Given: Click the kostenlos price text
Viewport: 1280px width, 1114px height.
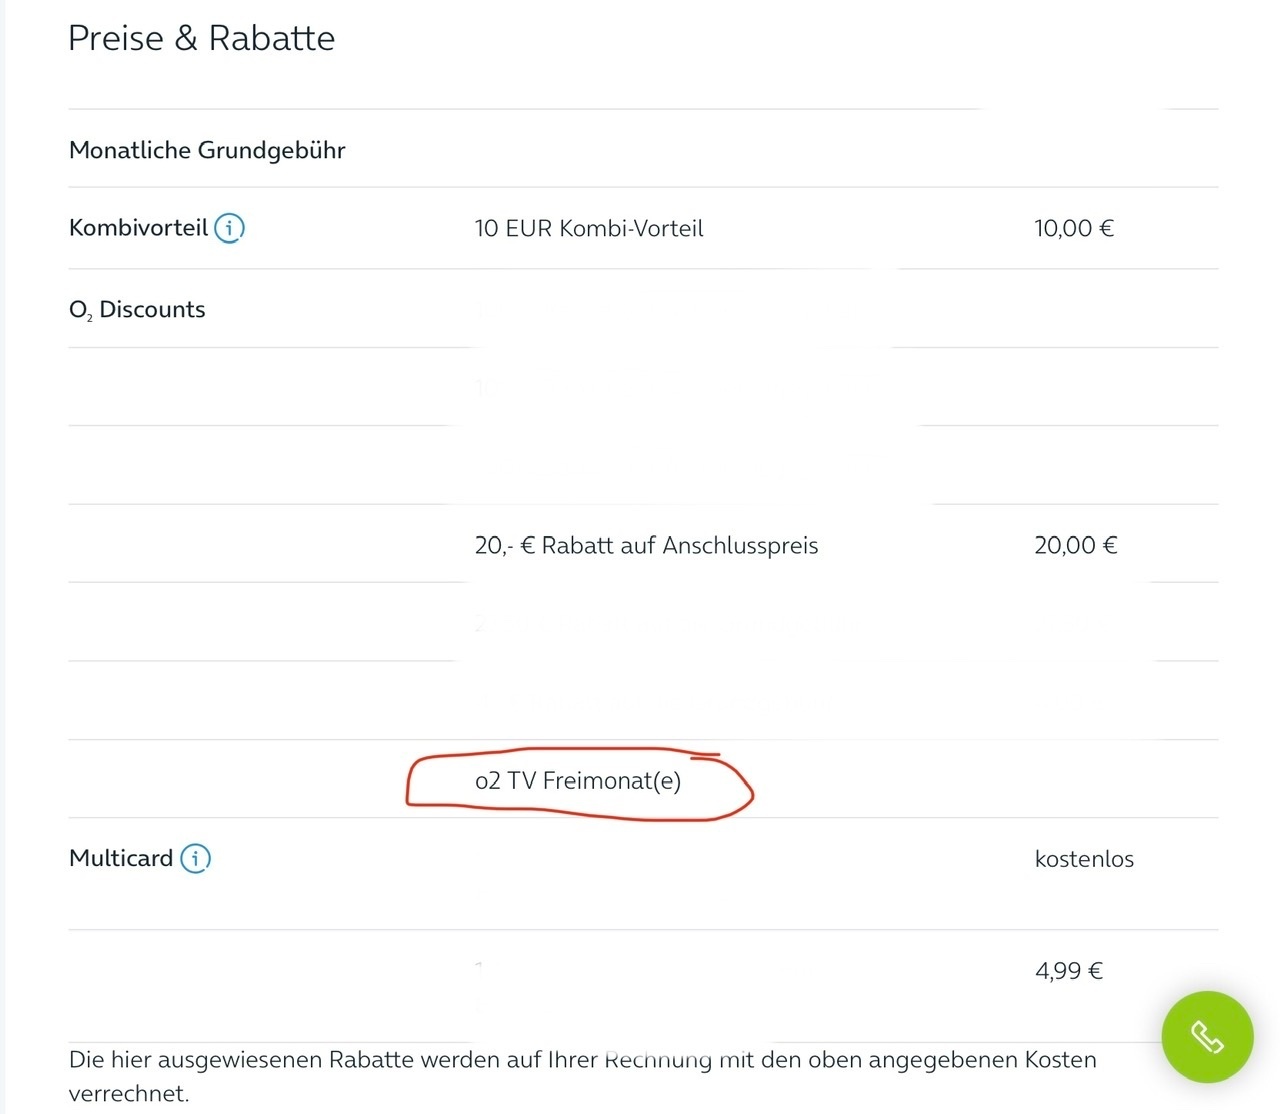Looking at the screenshot, I should (x=1084, y=860).
